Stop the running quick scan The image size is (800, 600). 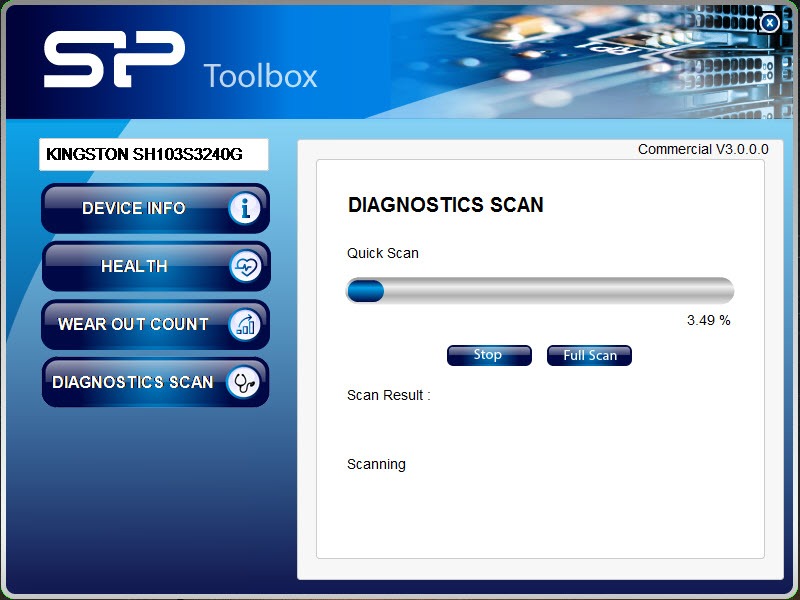[489, 355]
